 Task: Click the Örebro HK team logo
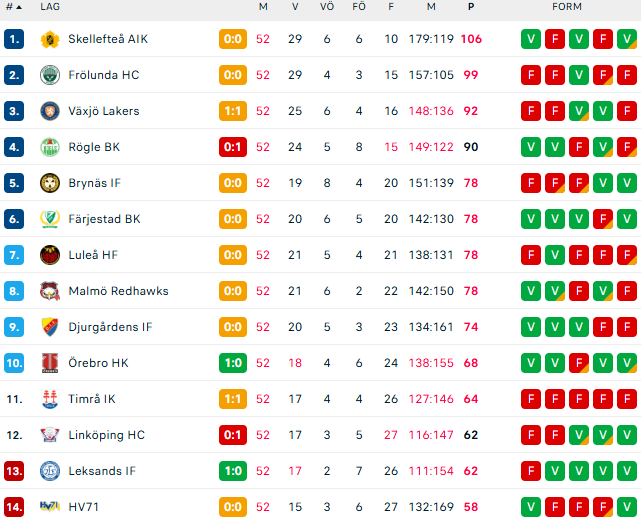point(49,363)
